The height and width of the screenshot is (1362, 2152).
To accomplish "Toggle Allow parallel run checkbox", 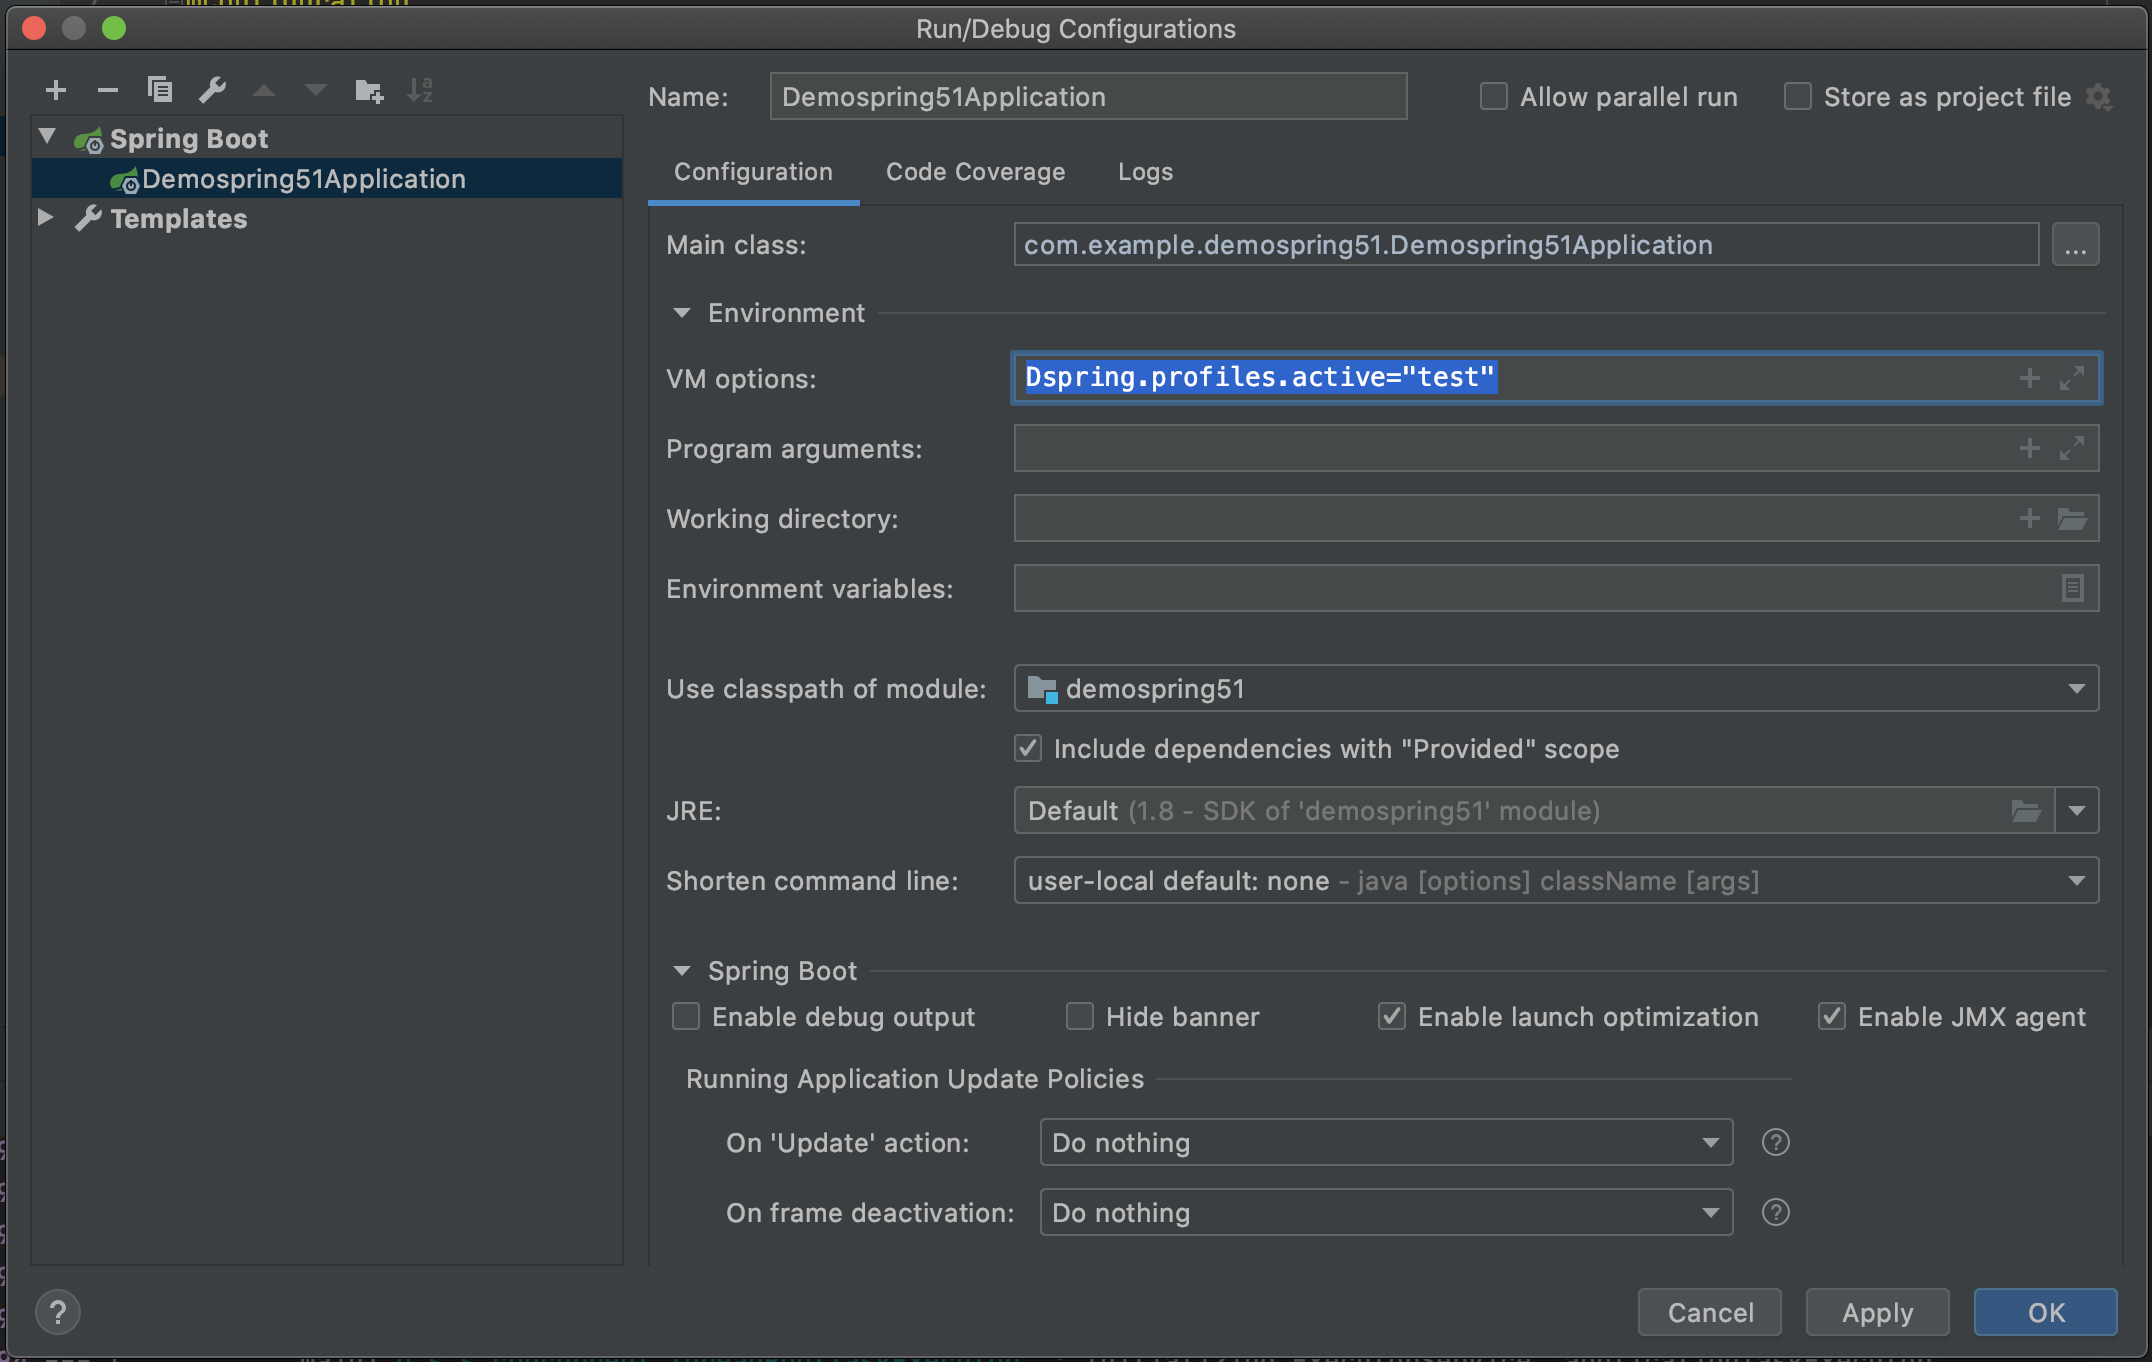I will tap(1494, 97).
